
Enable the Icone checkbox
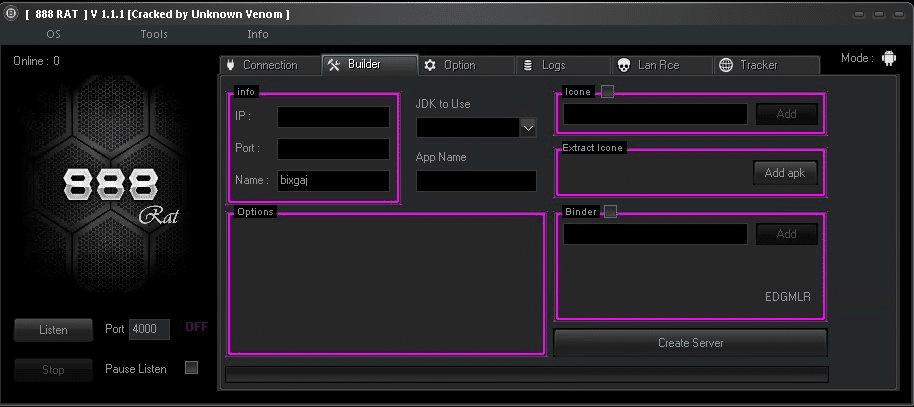point(607,92)
